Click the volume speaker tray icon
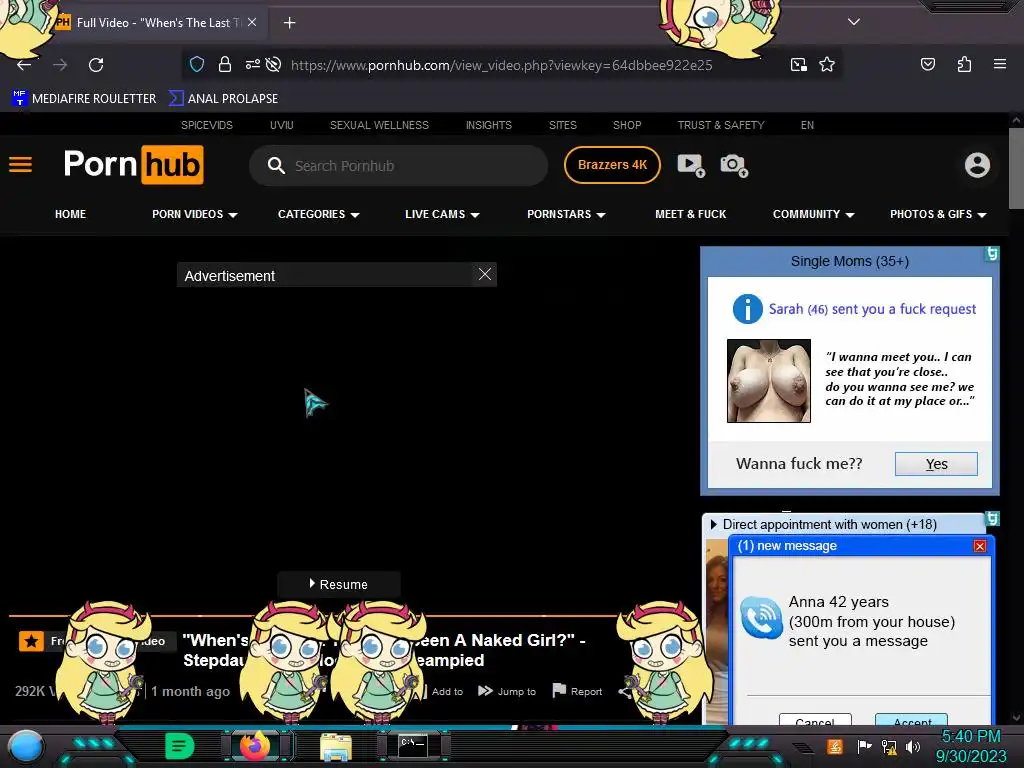 (x=912, y=746)
